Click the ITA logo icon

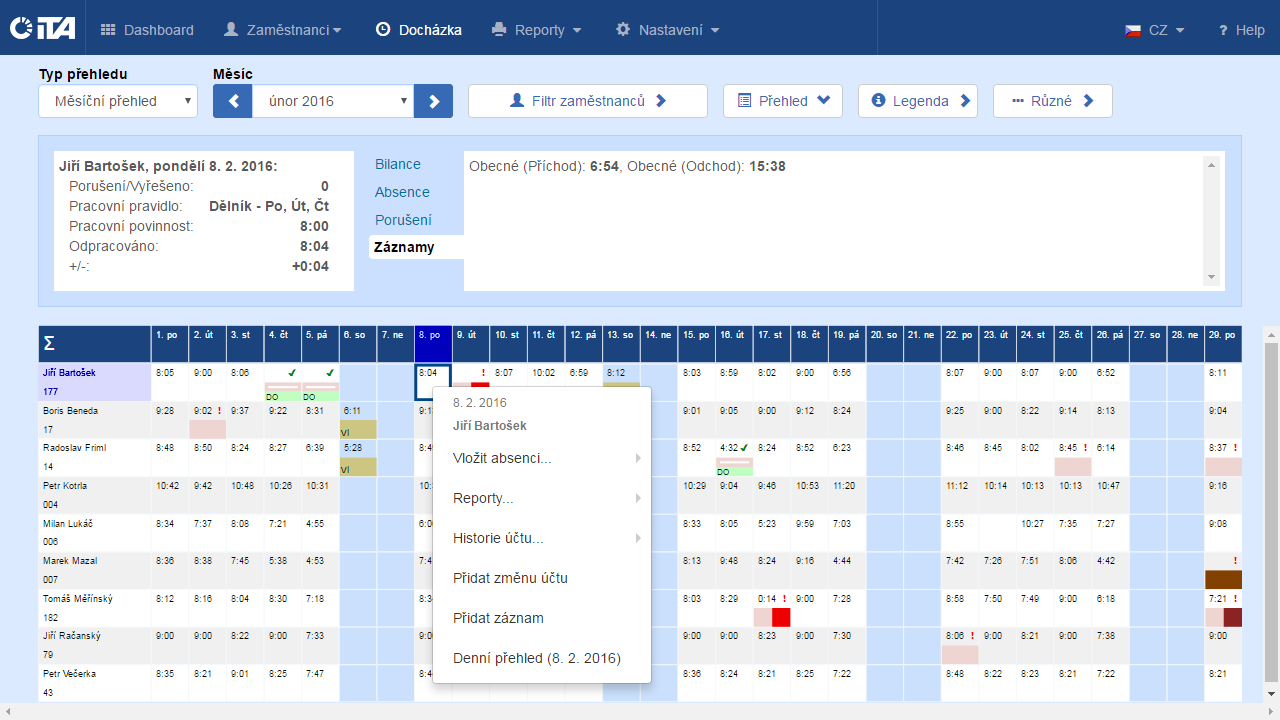coord(42,30)
